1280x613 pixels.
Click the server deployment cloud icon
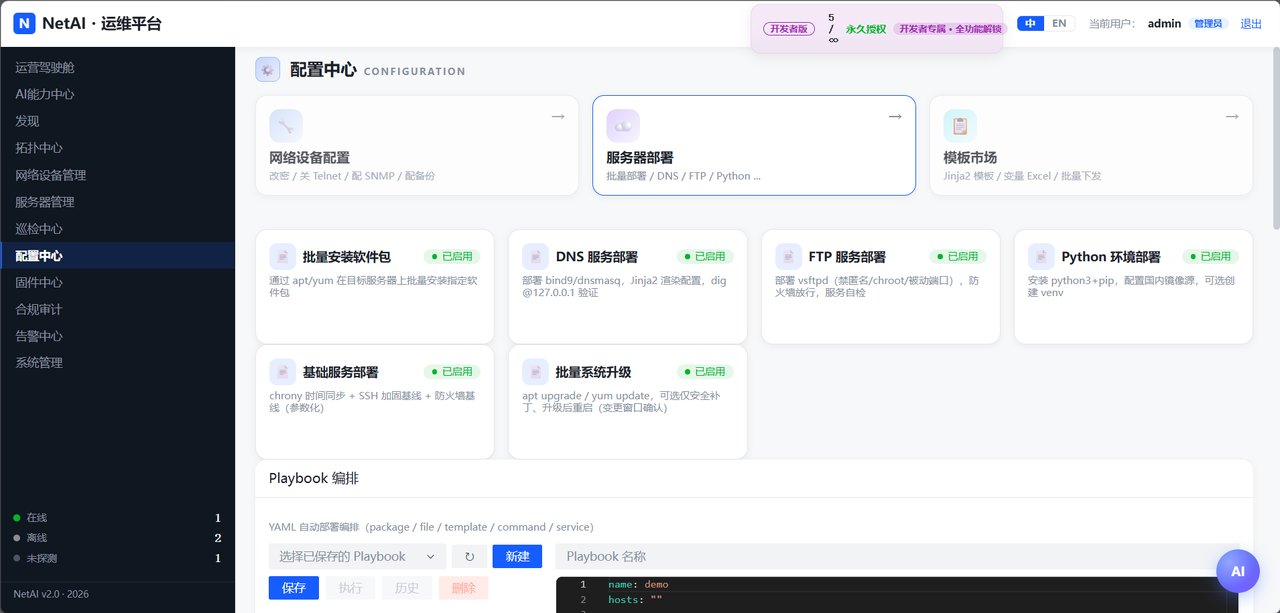(623, 126)
